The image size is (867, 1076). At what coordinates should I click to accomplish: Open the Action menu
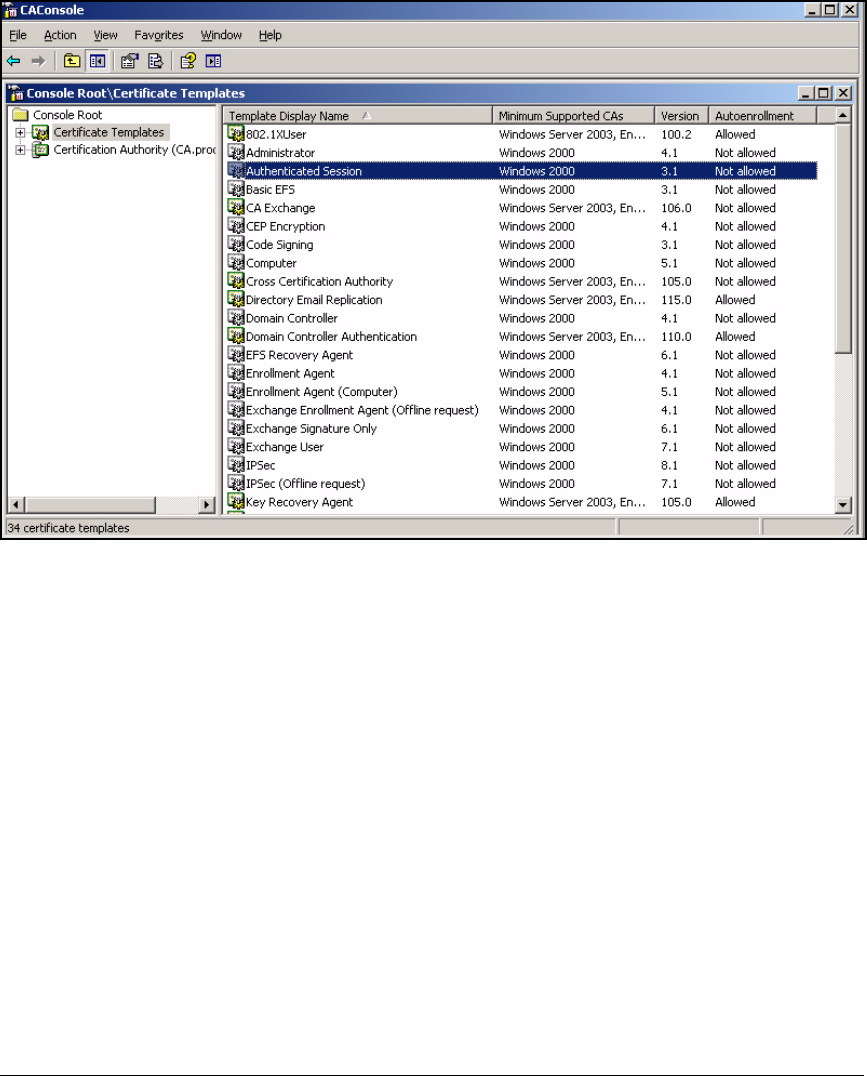60,35
